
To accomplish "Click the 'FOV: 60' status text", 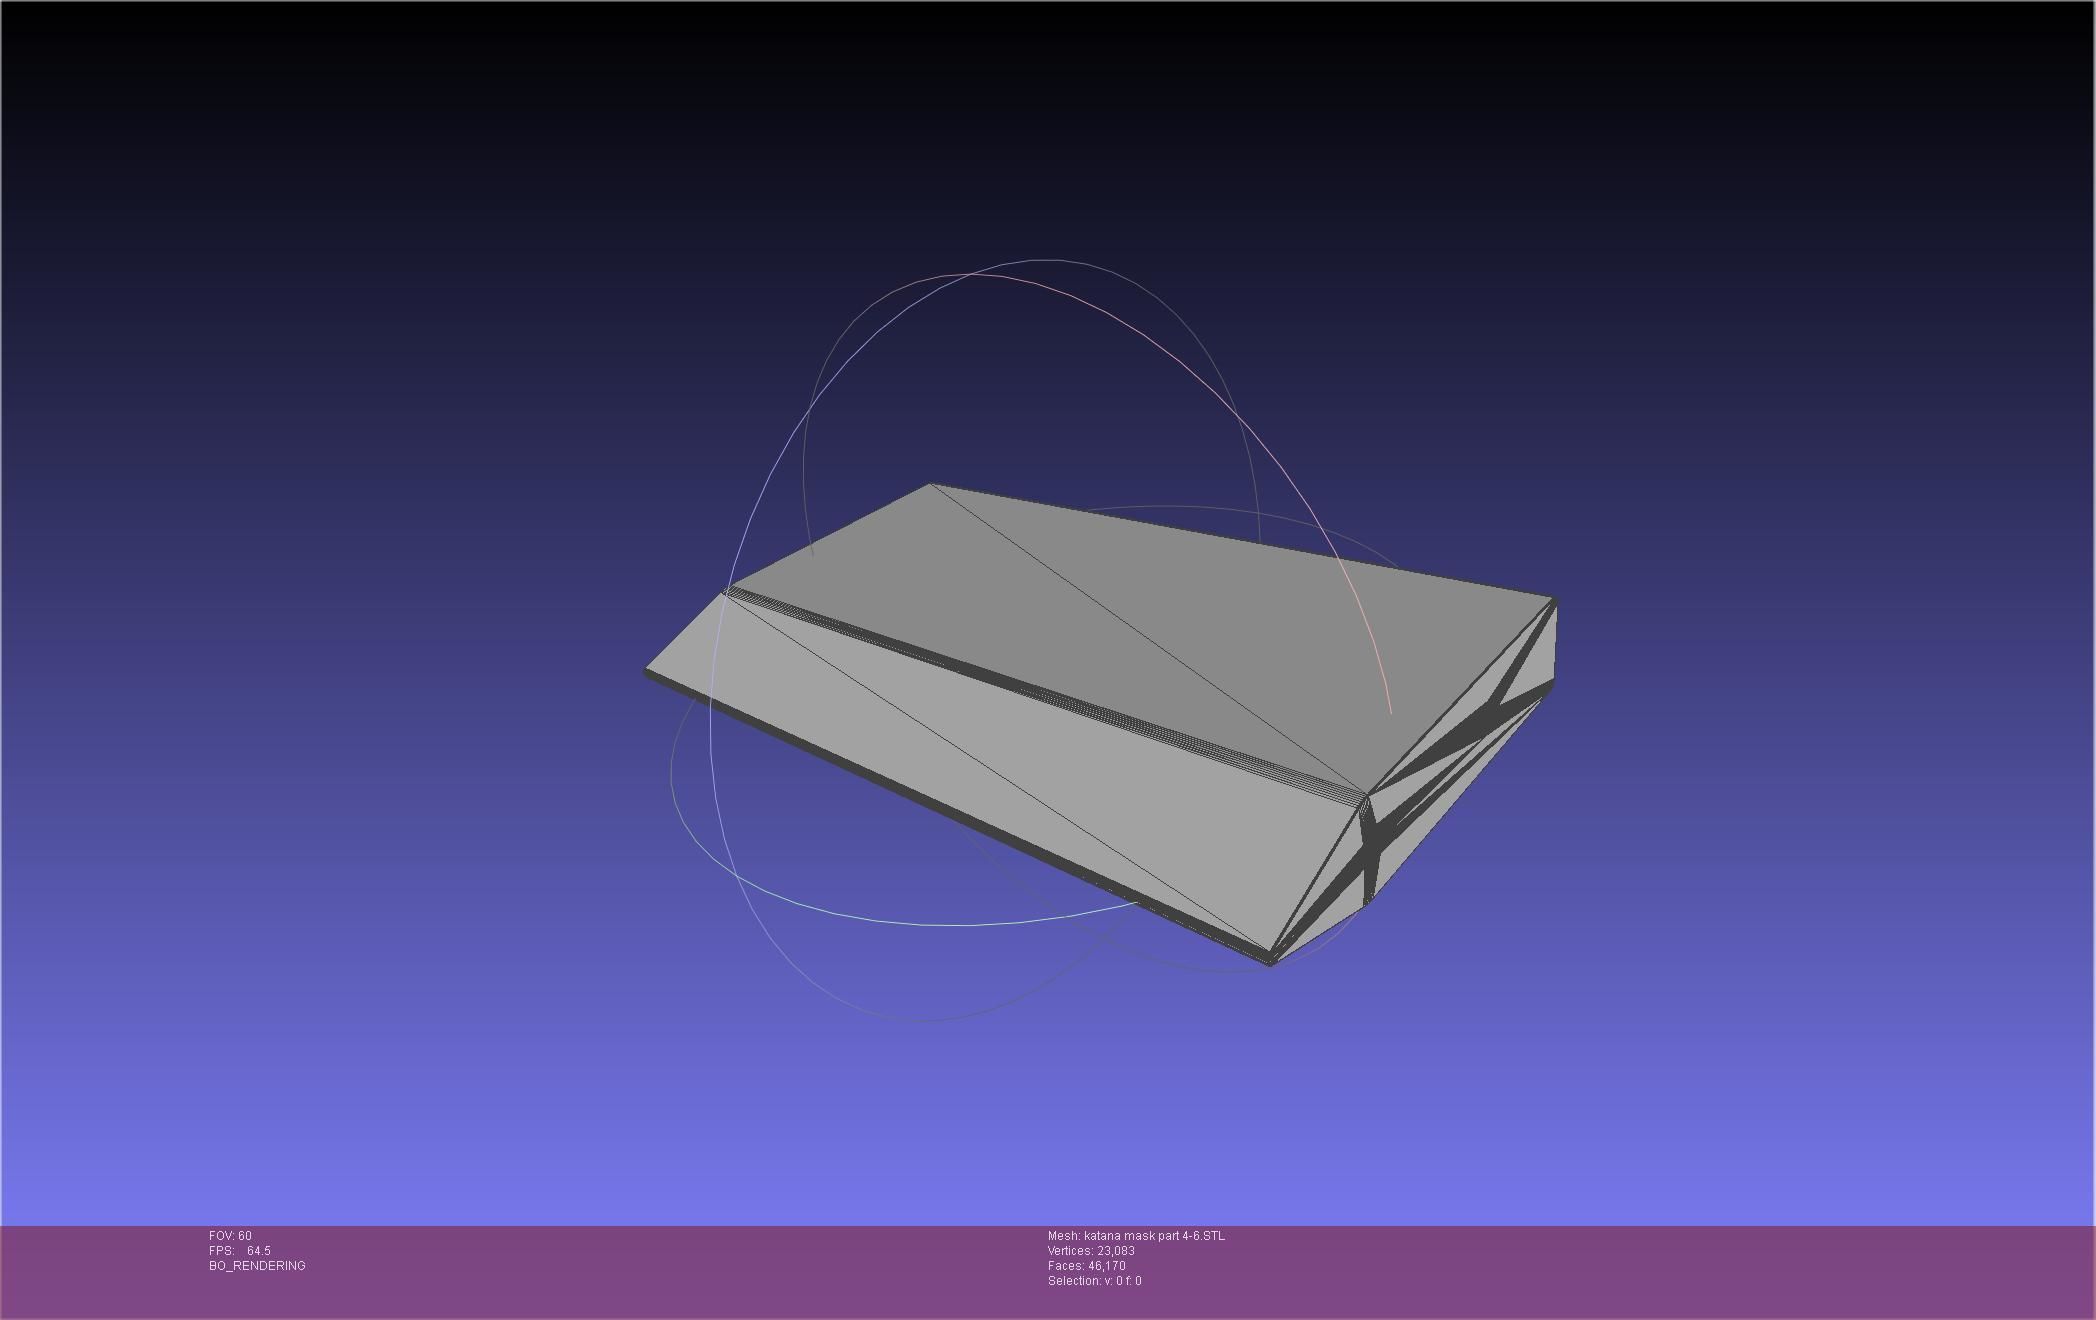I will click(230, 1236).
